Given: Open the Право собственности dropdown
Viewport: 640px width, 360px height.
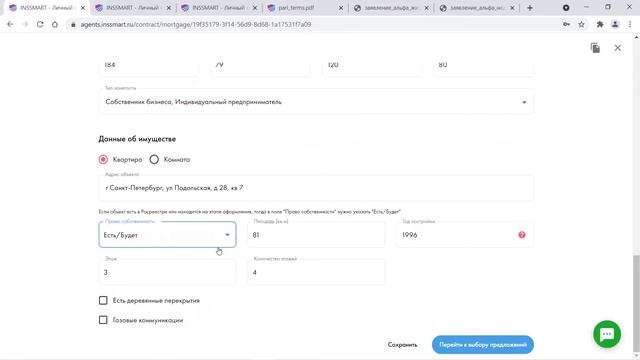Looking at the screenshot, I should (167, 235).
